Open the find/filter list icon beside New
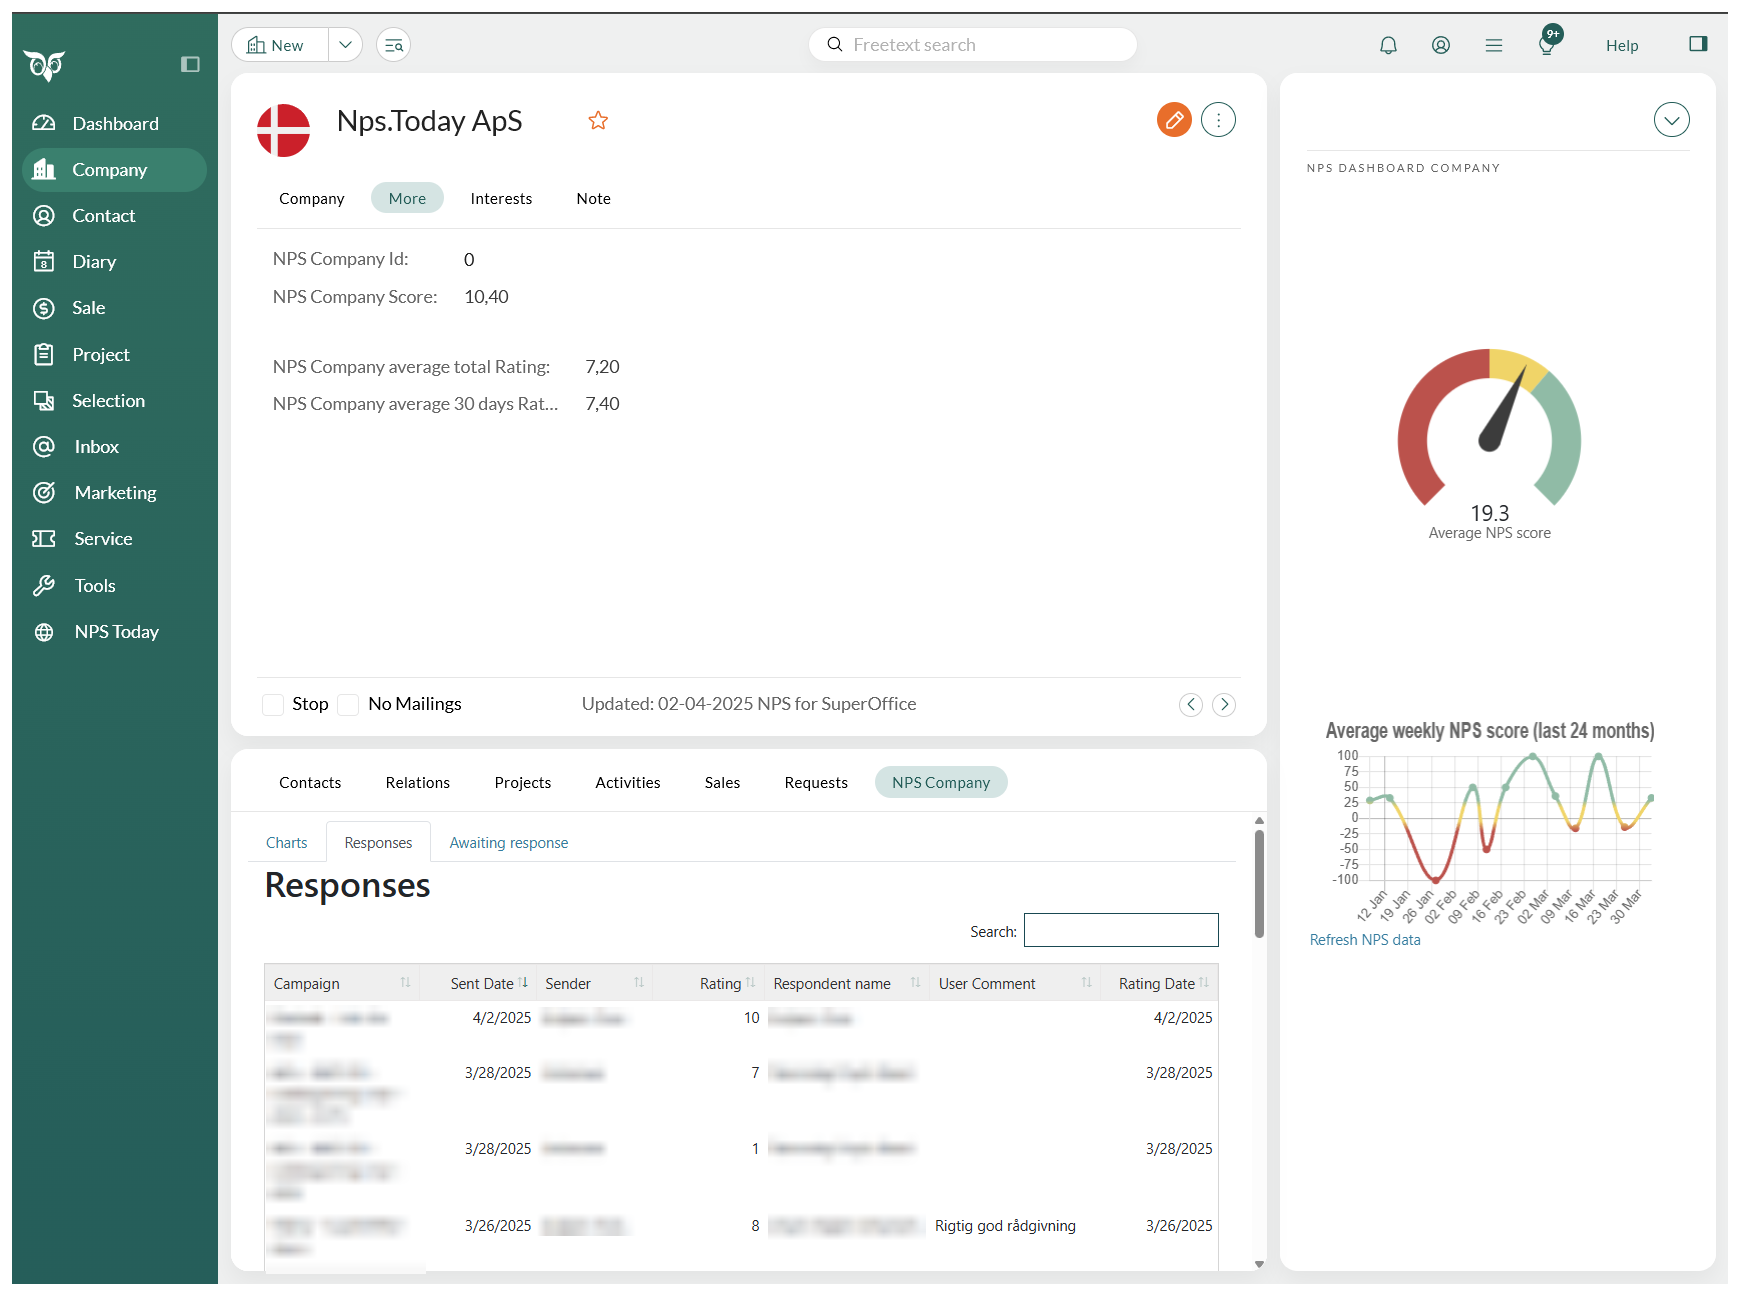The image size is (1737, 1293). (x=393, y=45)
